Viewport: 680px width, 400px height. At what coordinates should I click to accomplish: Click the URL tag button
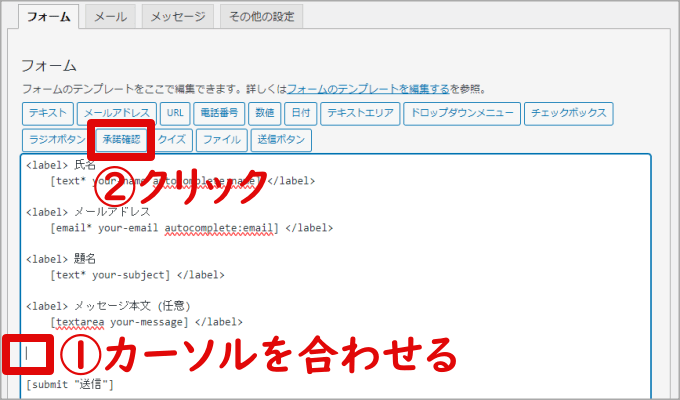175,114
